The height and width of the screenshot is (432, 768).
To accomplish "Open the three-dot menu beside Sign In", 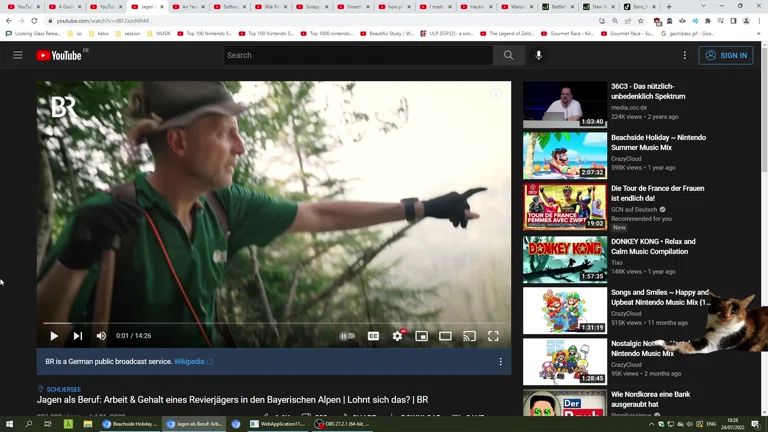I will [x=685, y=56].
